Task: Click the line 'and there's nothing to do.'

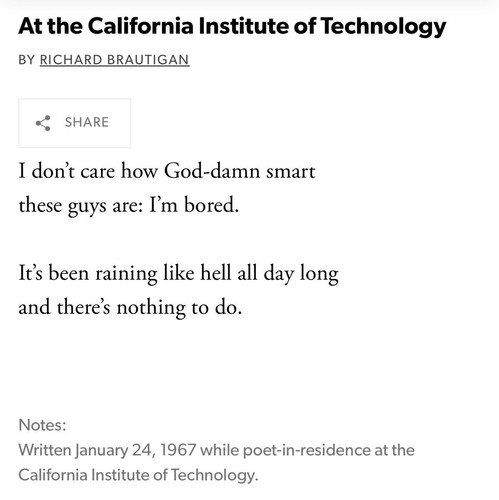Action: point(130,307)
